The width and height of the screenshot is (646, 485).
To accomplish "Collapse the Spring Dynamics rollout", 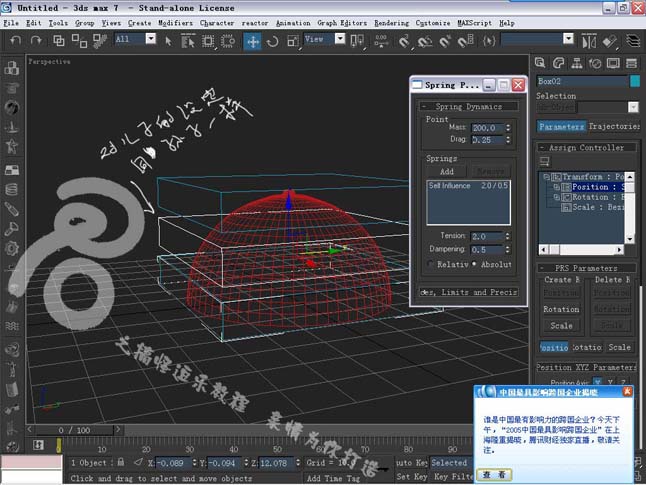I will coord(469,106).
